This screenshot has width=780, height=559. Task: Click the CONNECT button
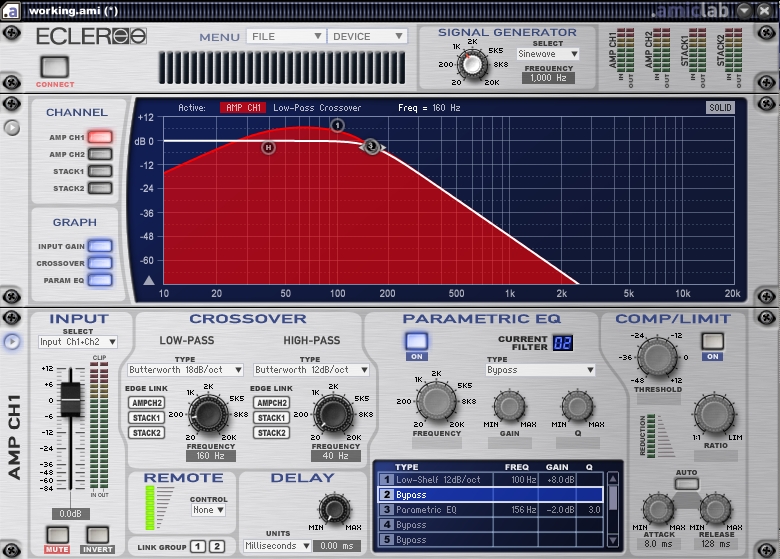tap(55, 67)
